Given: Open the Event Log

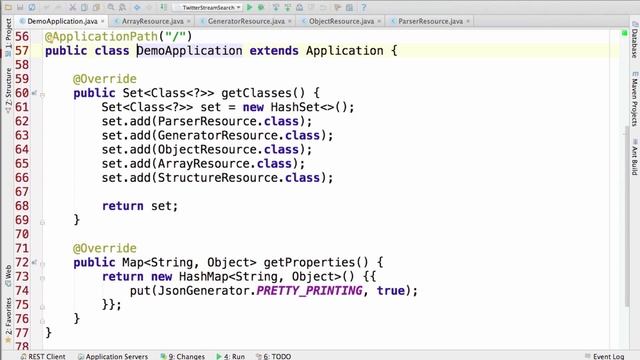Looking at the screenshot, I should (x=604, y=356).
